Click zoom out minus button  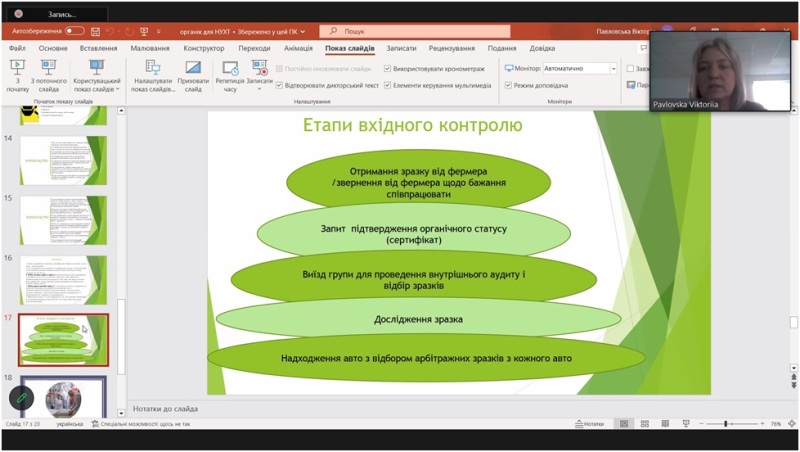pyautogui.click(x=702, y=424)
